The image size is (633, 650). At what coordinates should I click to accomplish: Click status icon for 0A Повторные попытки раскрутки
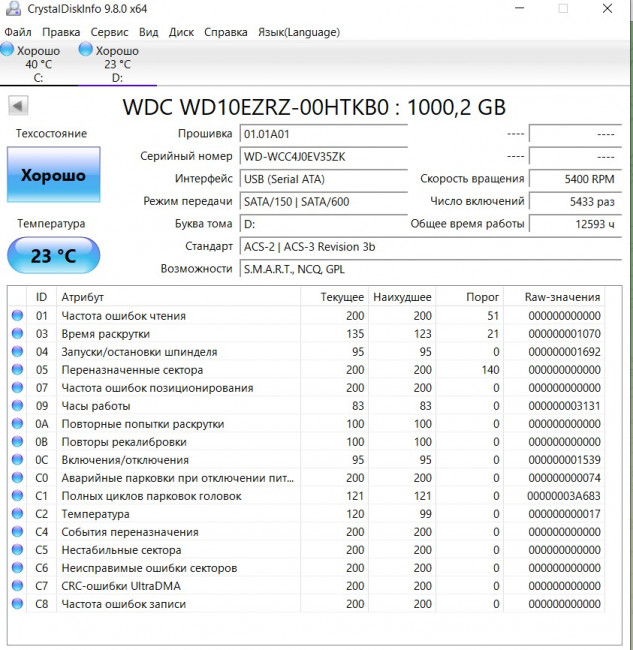pyautogui.click(x=17, y=424)
